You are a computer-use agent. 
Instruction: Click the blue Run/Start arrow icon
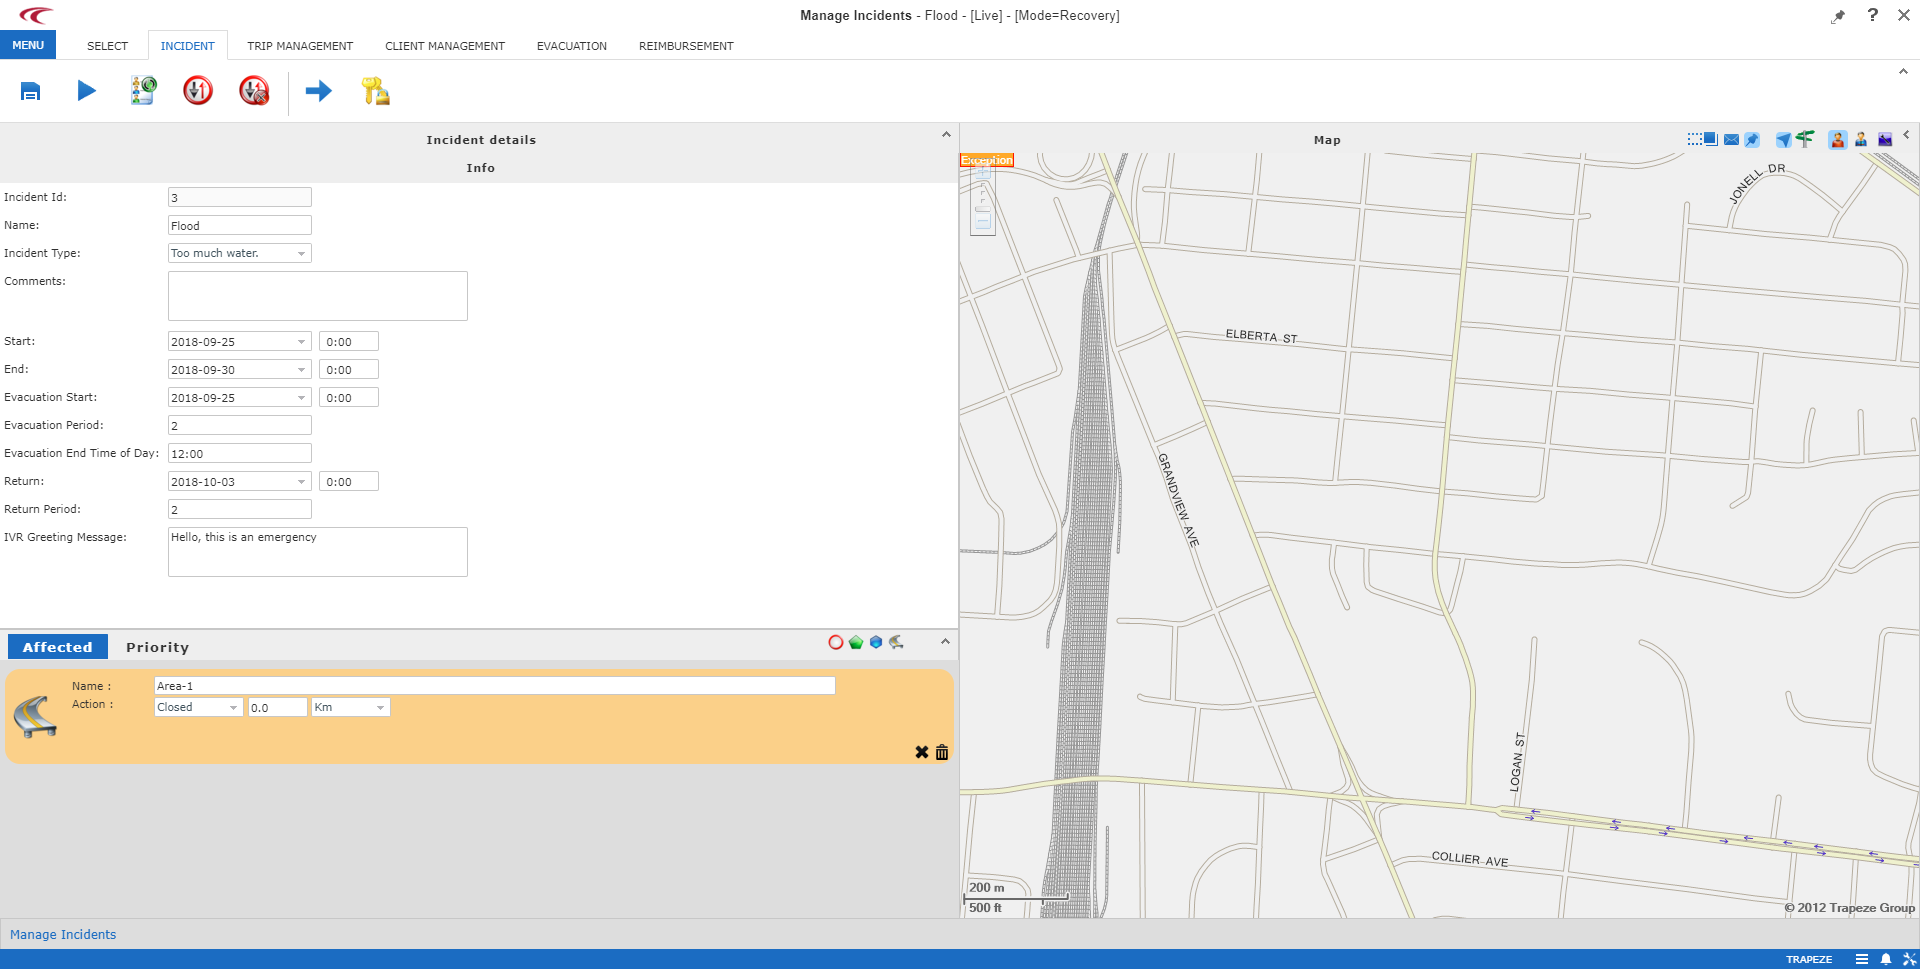coord(86,91)
